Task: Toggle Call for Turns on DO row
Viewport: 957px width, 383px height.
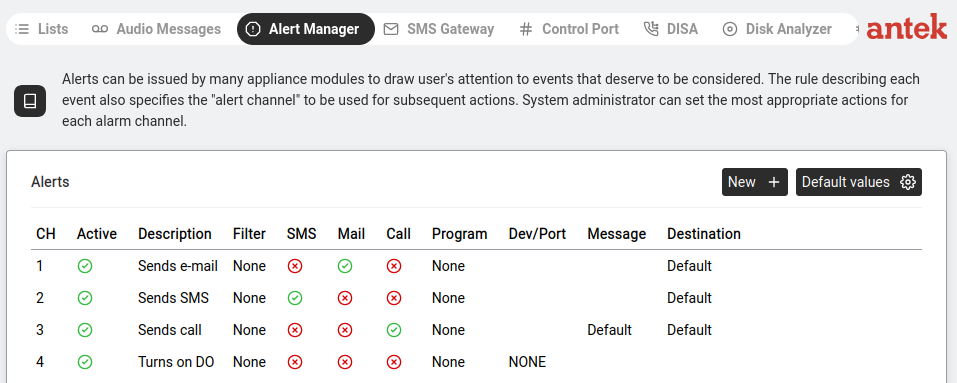Action: [394, 362]
